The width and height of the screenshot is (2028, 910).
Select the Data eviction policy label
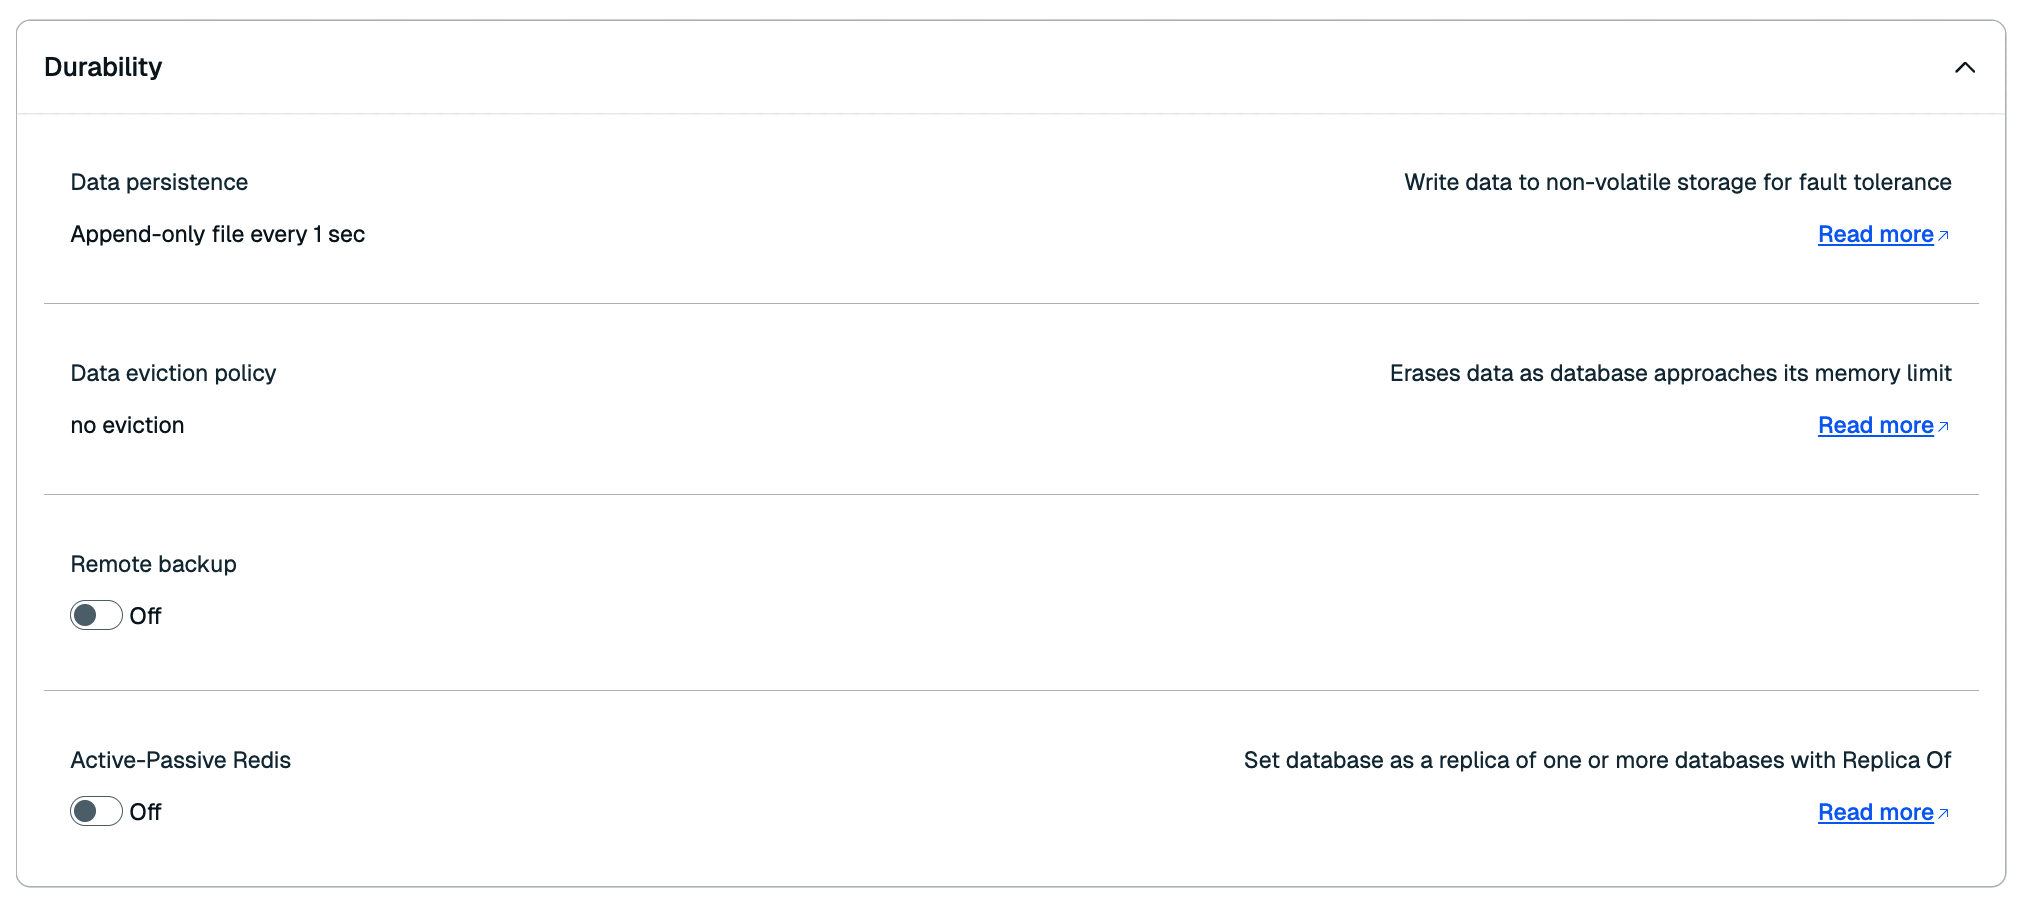pyautogui.click(x=173, y=373)
